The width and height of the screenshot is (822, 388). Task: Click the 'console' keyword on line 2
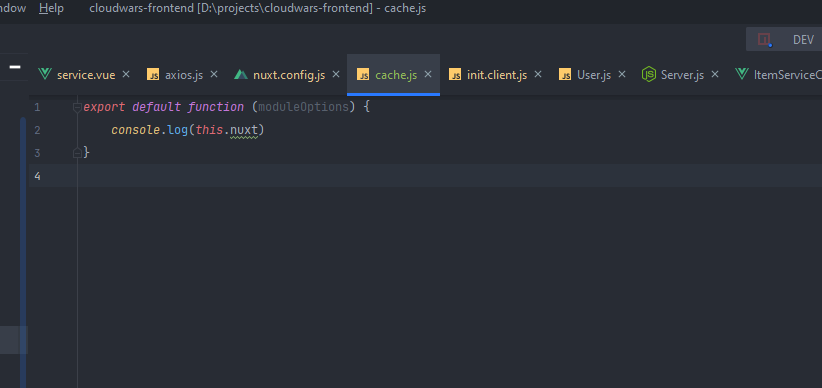[135, 130]
